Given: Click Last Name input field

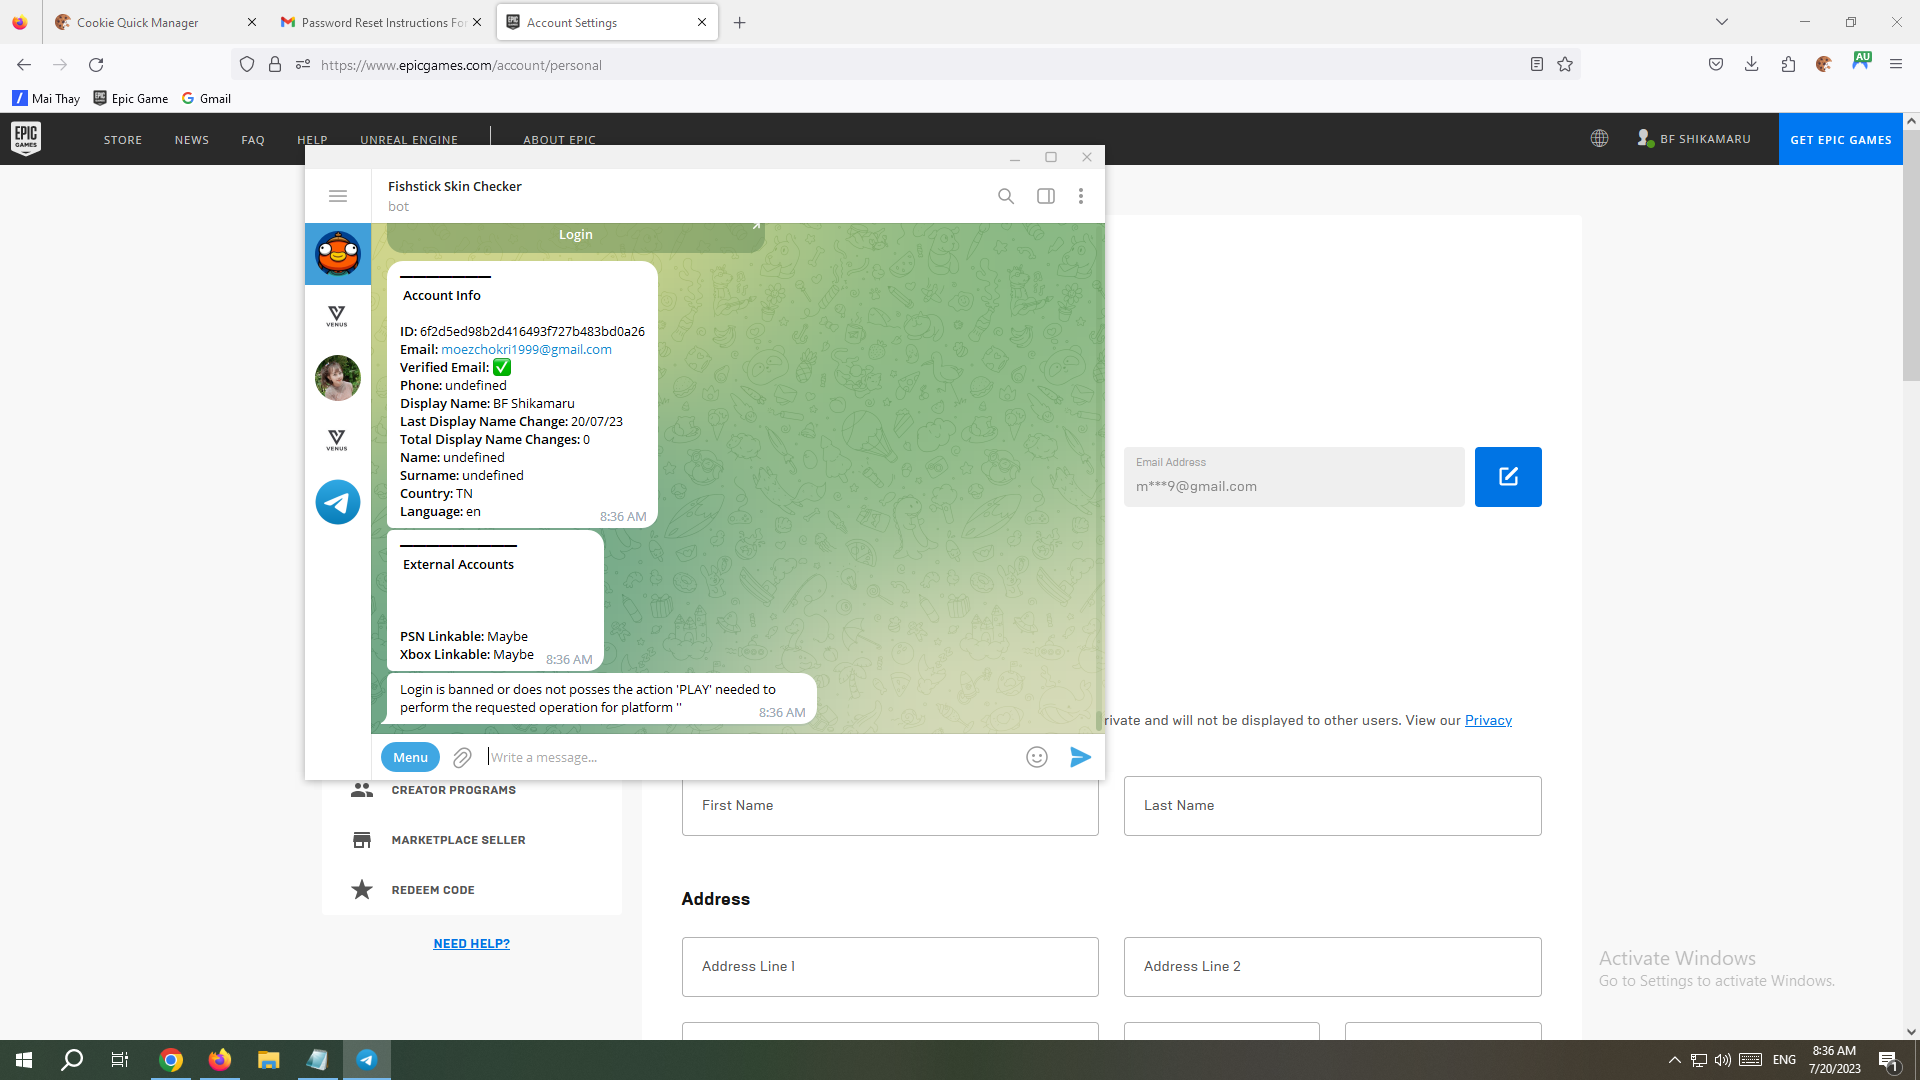Looking at the screenshot, I should coord(1332,806).
